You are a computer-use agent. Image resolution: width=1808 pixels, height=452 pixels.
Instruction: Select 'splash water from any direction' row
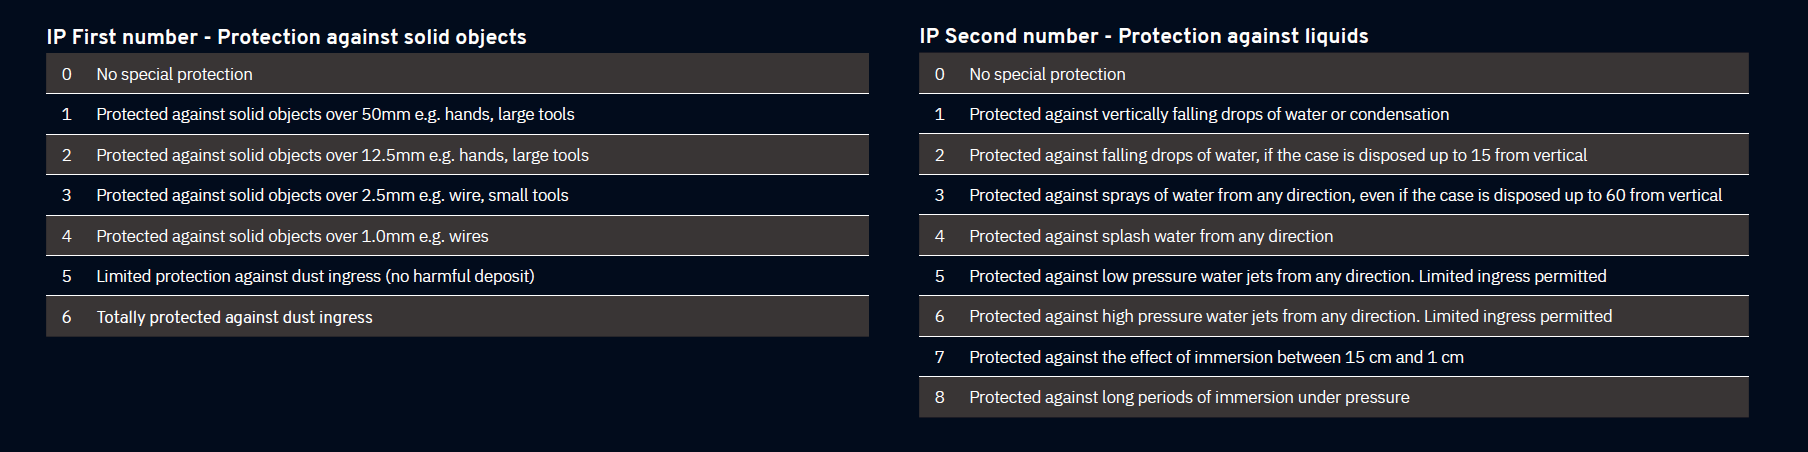pyautogui.click(x=1151, y=236)
